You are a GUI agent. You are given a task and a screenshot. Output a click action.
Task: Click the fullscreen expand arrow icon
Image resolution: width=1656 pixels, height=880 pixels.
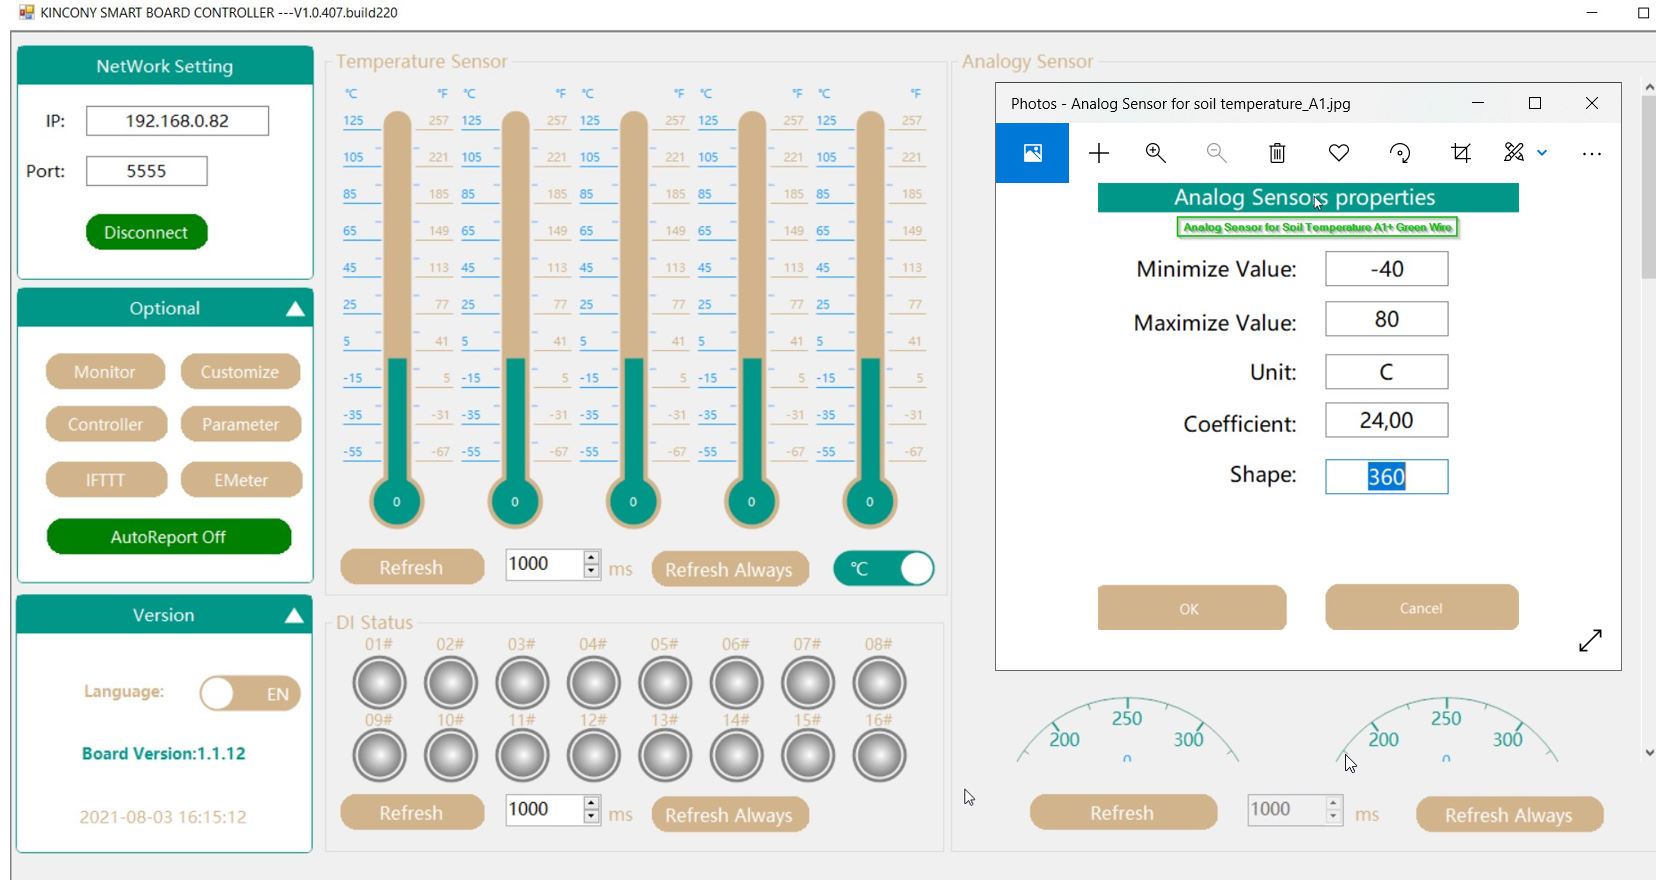pyautogui.click(x=1590, y=640)
